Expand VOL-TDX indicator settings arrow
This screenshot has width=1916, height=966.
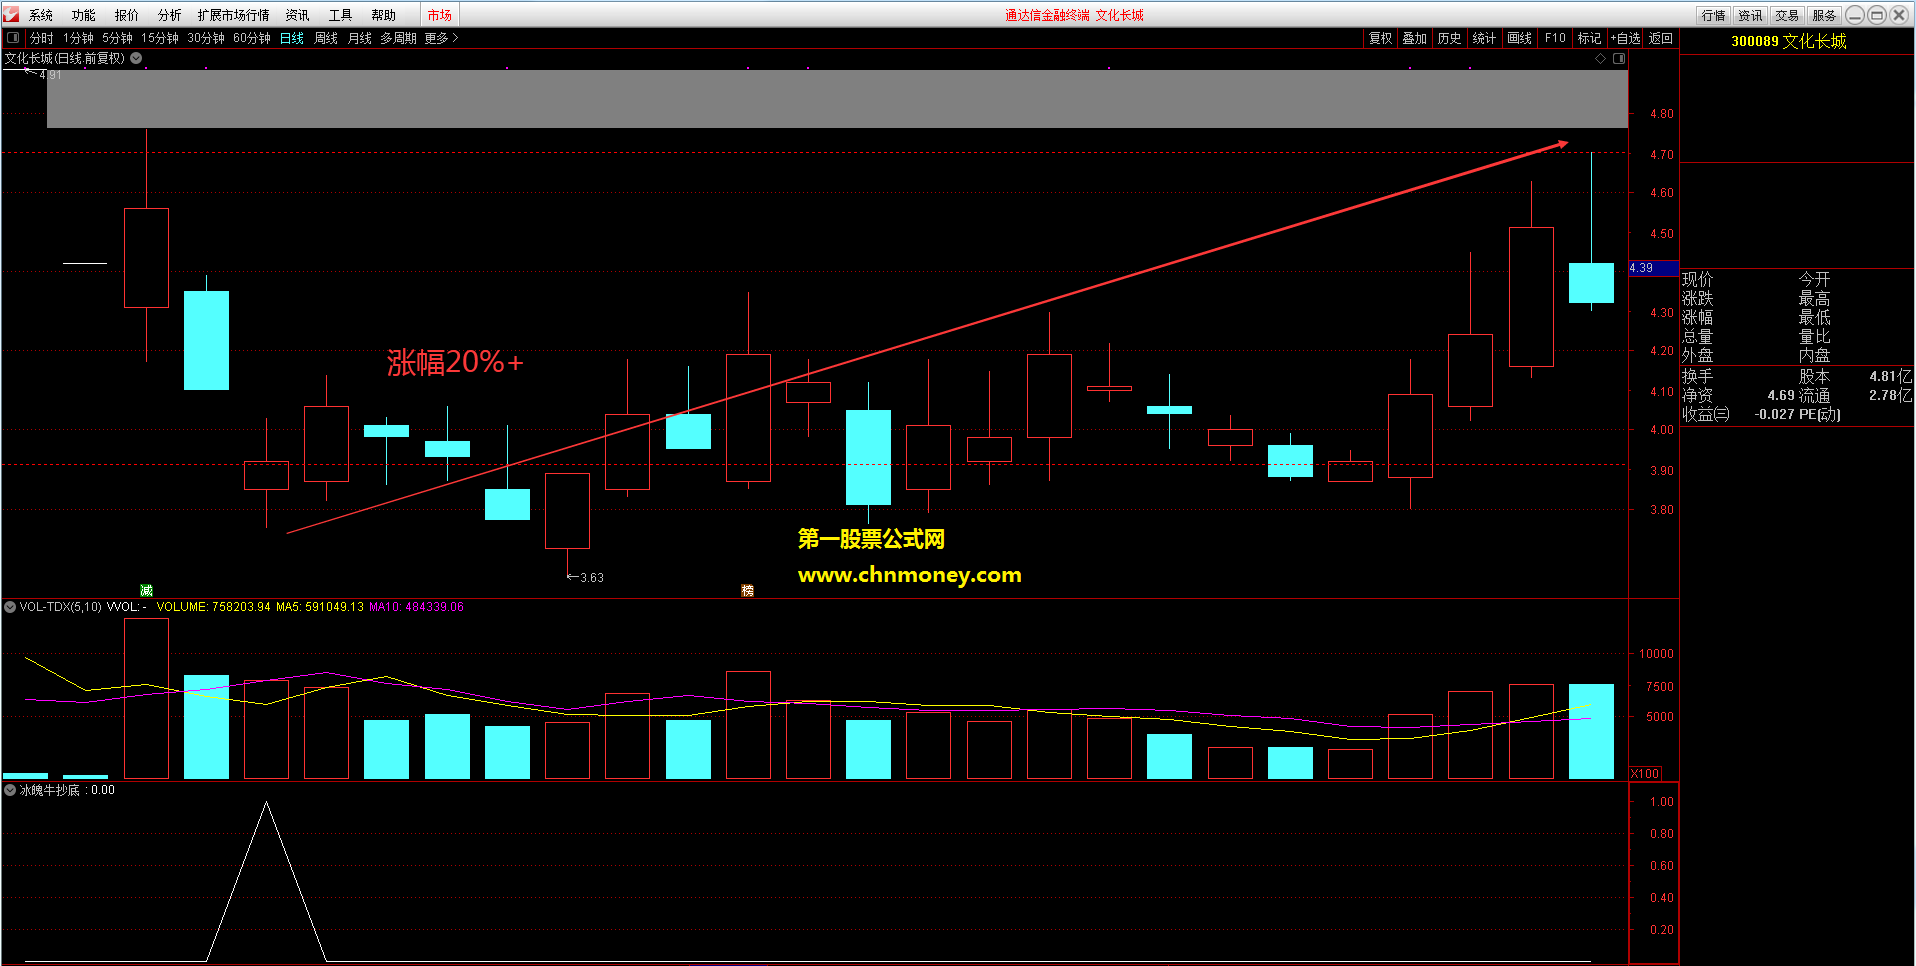tap(10, 607)
